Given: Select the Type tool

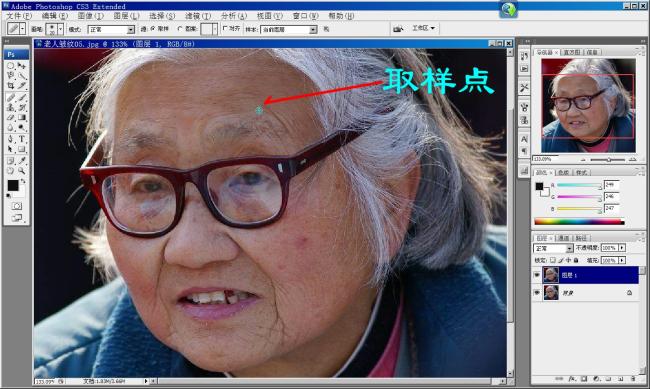Looking at the screenshot, I should pos(22,139).
